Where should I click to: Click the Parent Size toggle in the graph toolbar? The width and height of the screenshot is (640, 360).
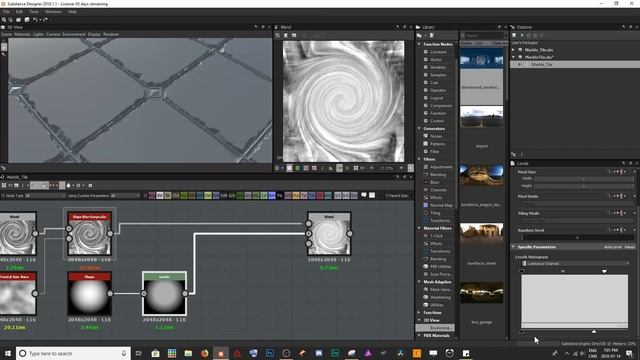point(397,196)
